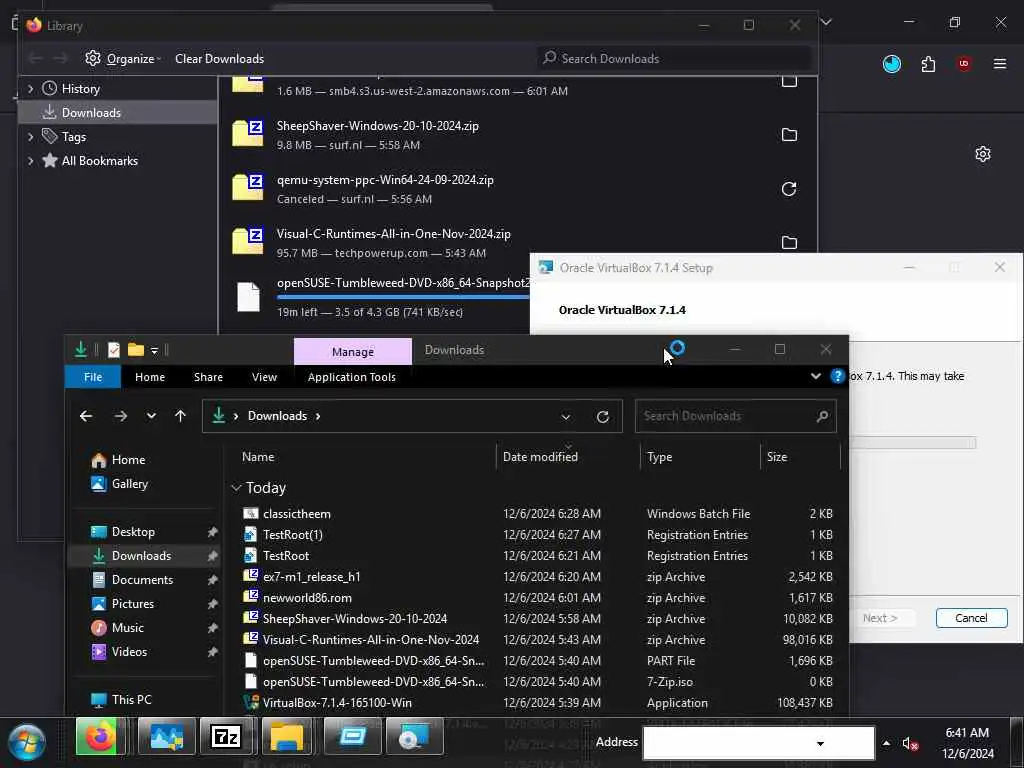Open the settings gear on Firefox page

[983, 154]
